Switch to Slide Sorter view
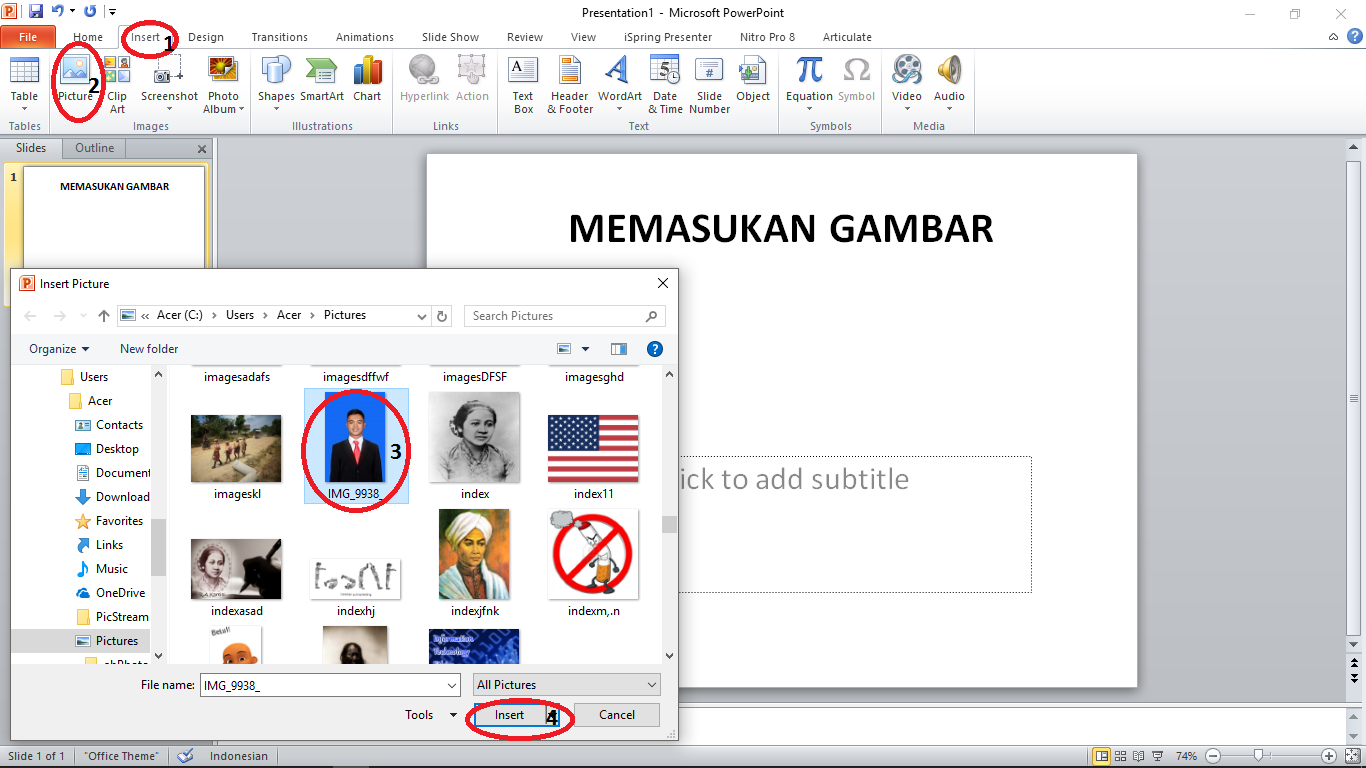The width and height of the screenshot is (1366, 768). coord(1121,756)
